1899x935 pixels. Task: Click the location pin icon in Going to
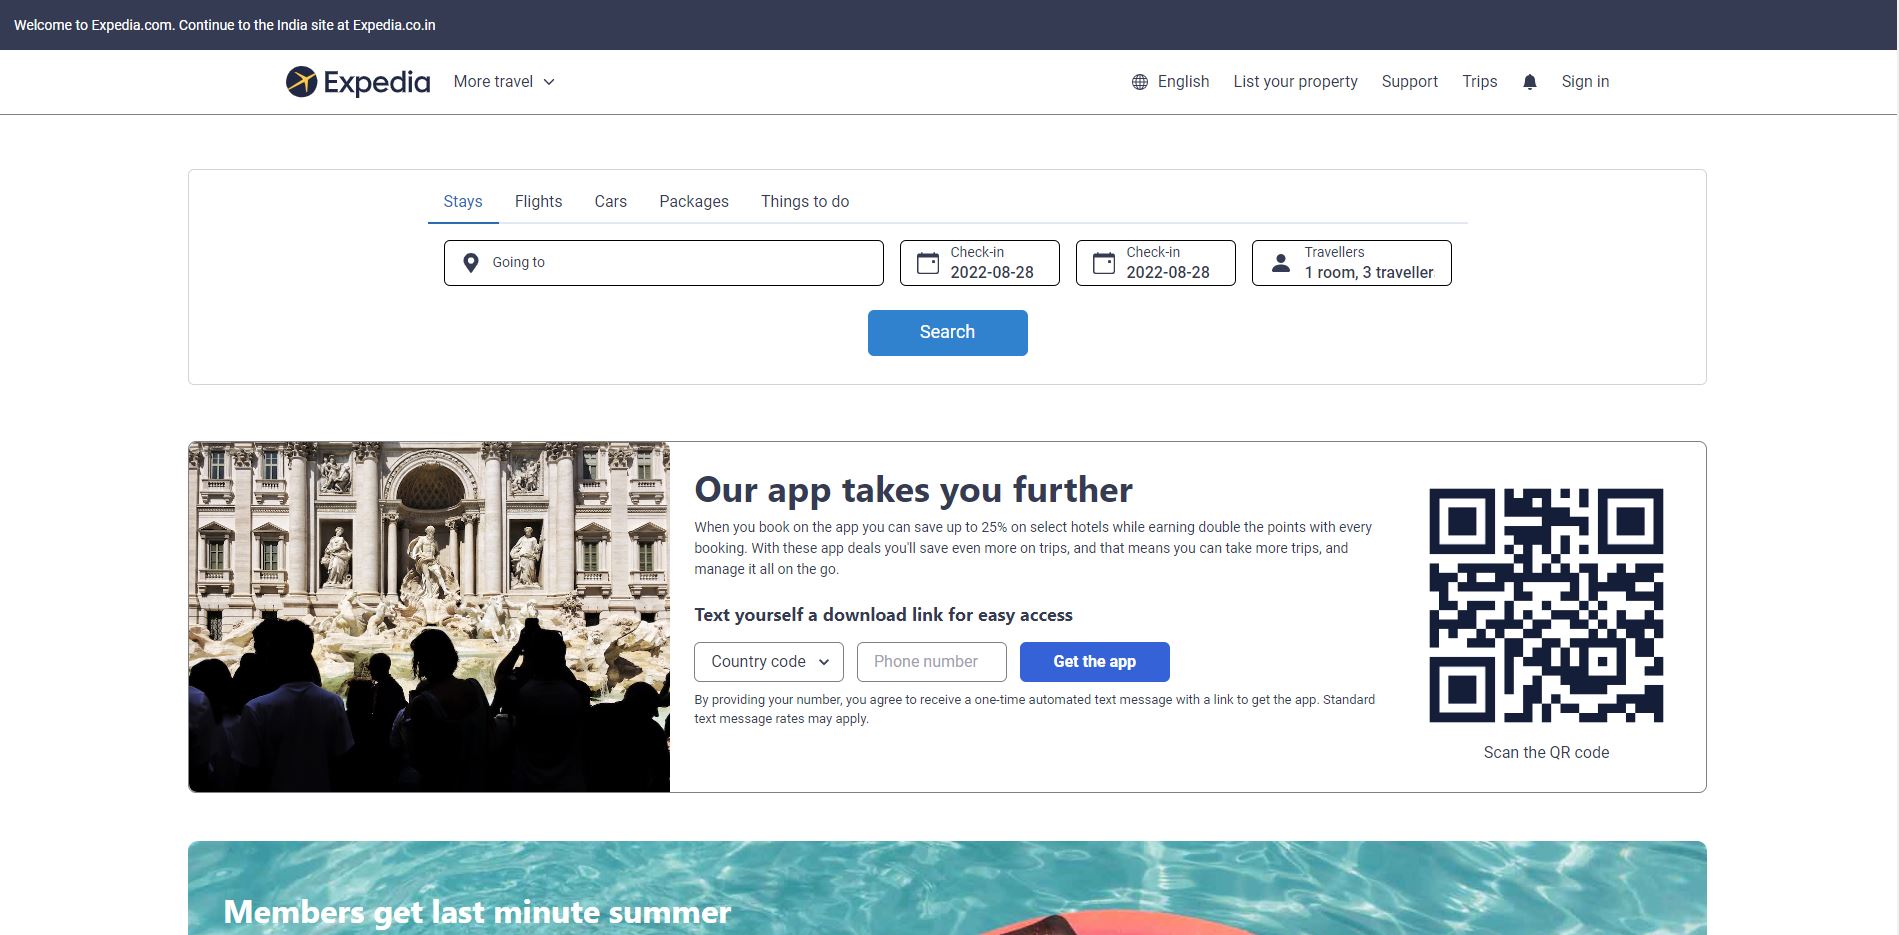click(x=471, y=263)
